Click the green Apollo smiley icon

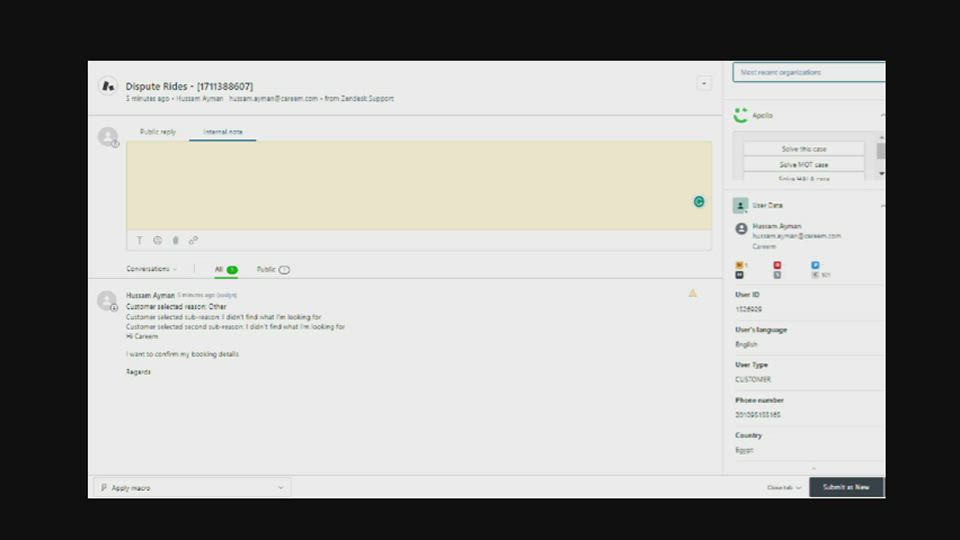(x=741, y=115)
